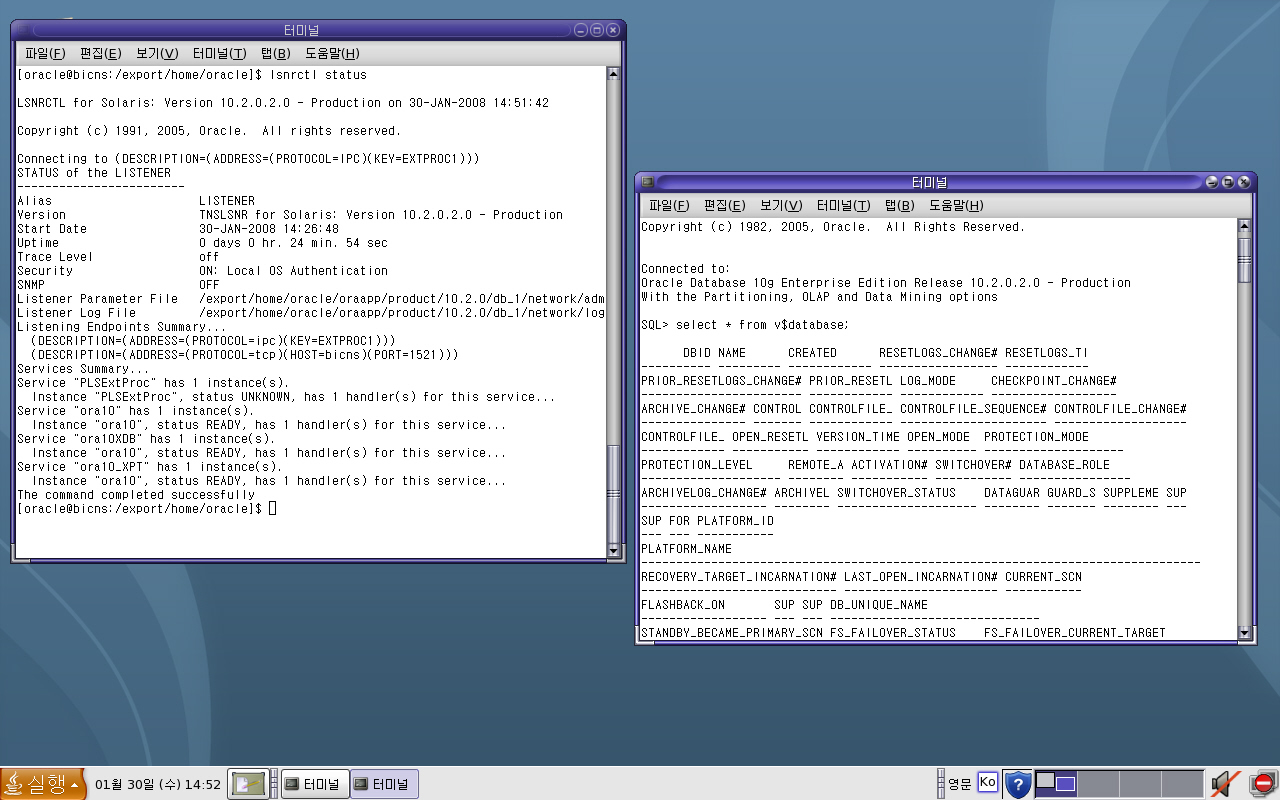Click the 'lsnrctl status' command text

coord(318,75)
